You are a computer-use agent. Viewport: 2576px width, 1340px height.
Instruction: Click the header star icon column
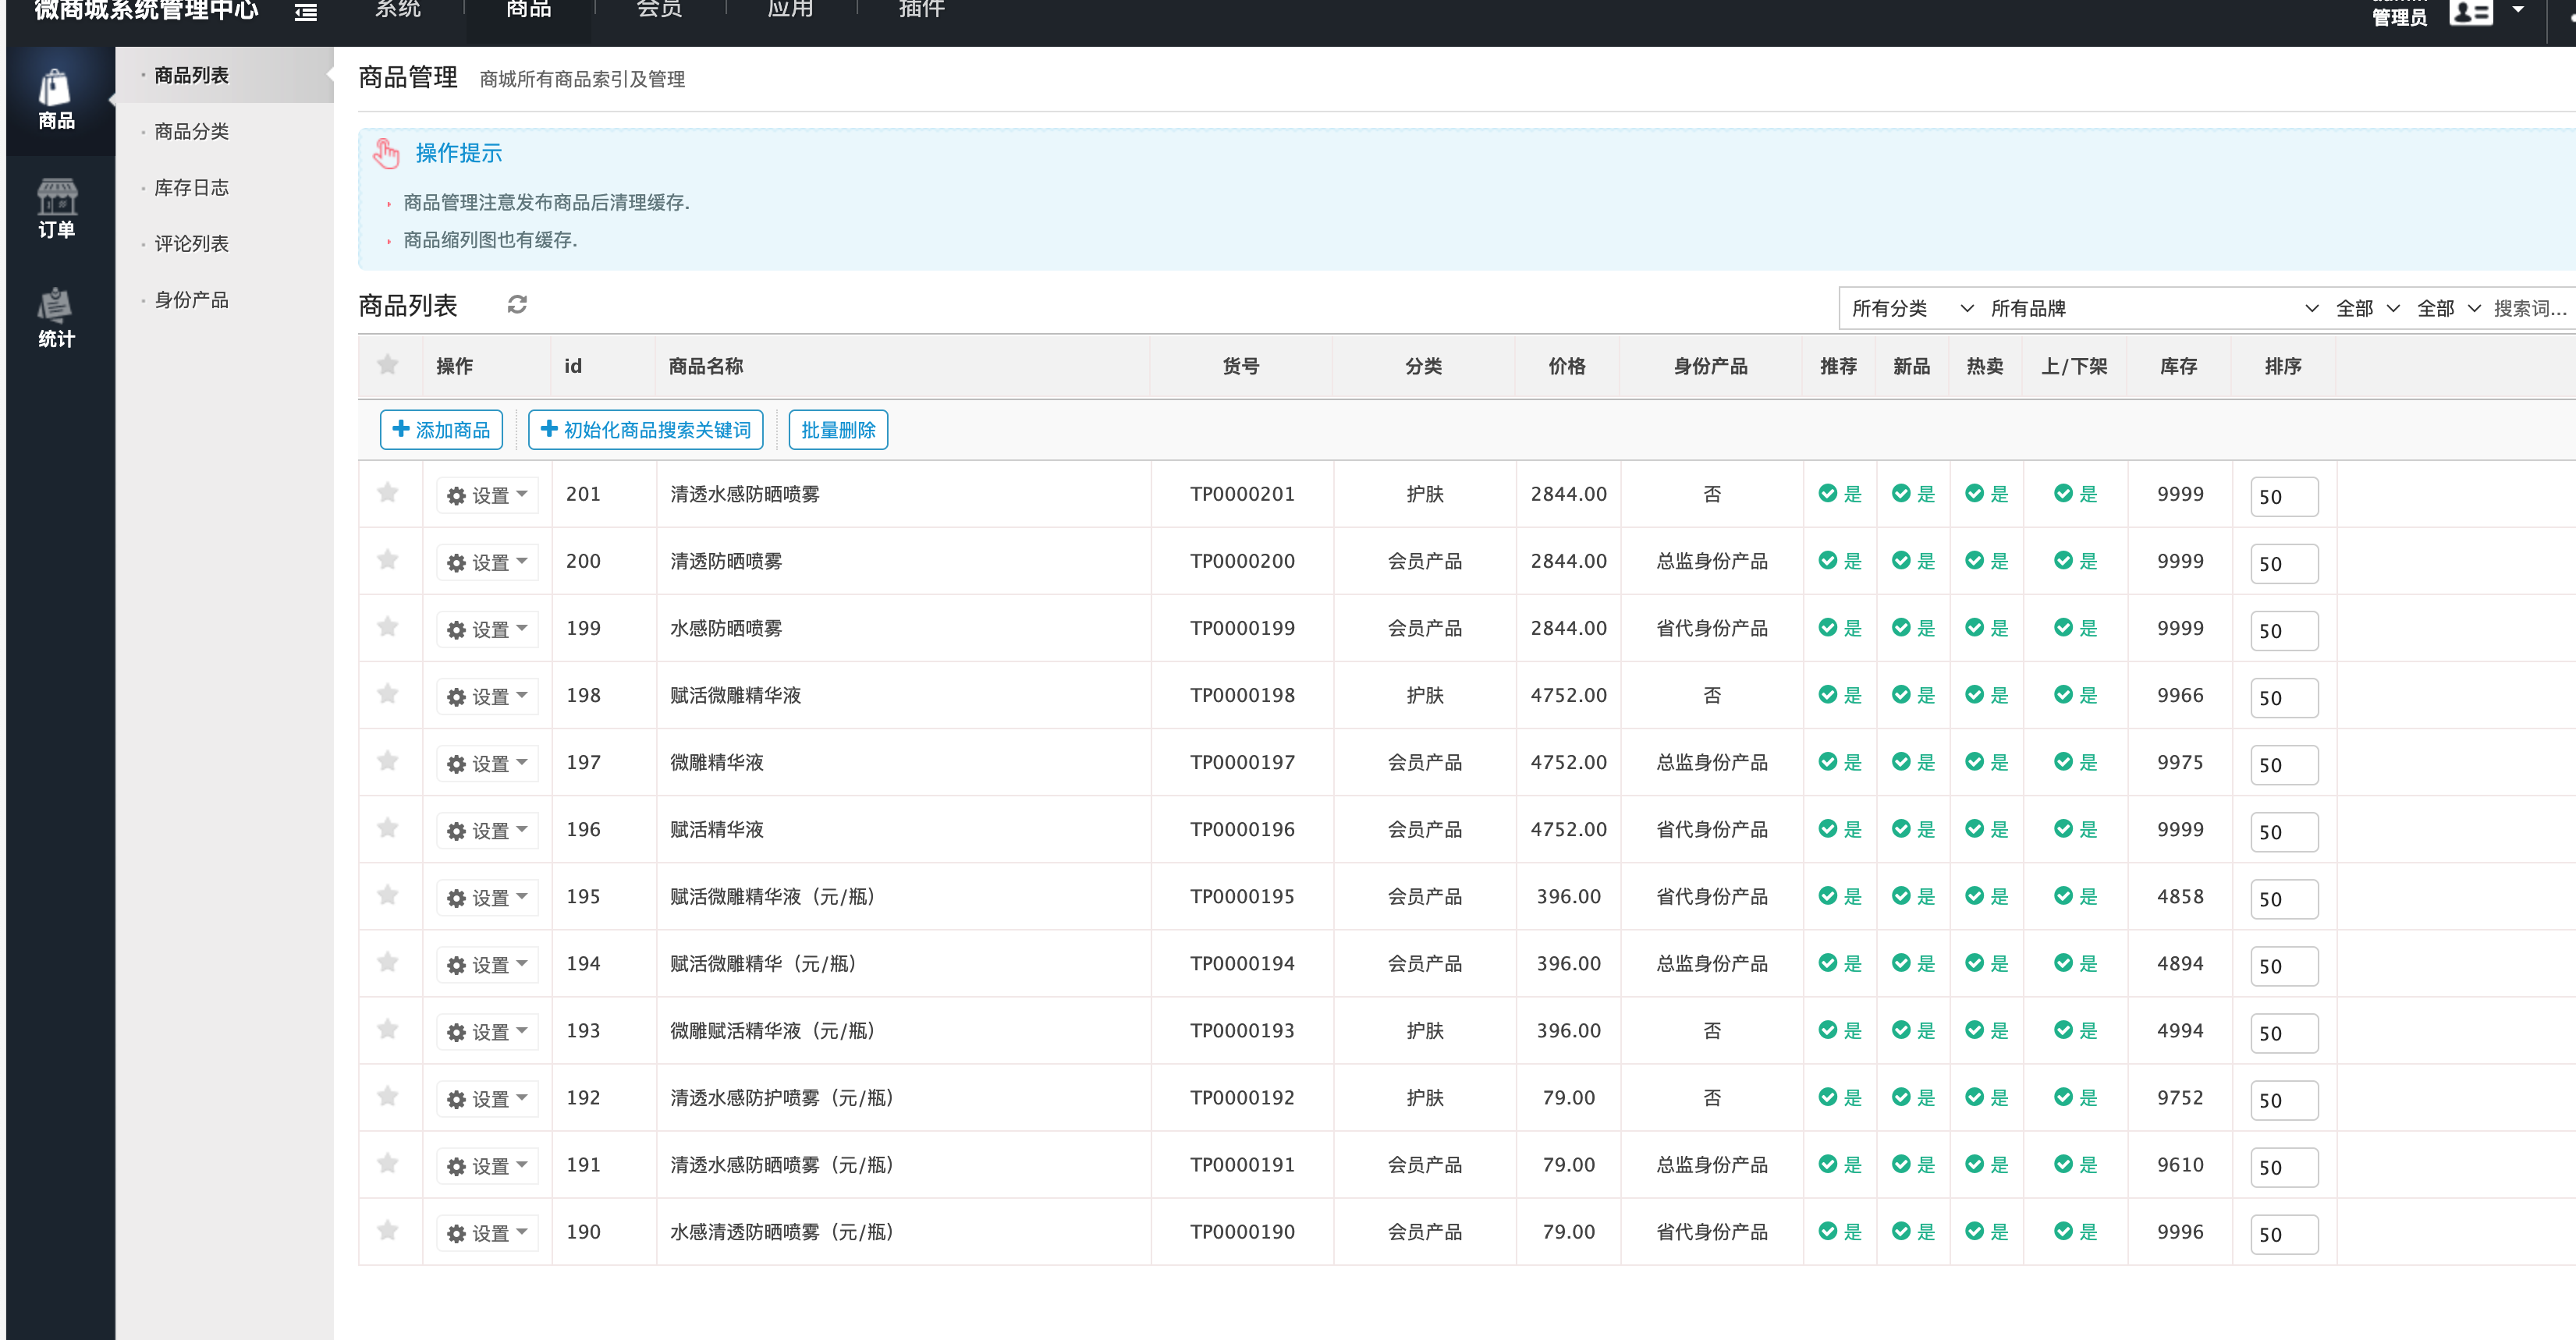[x=388, y=364]
